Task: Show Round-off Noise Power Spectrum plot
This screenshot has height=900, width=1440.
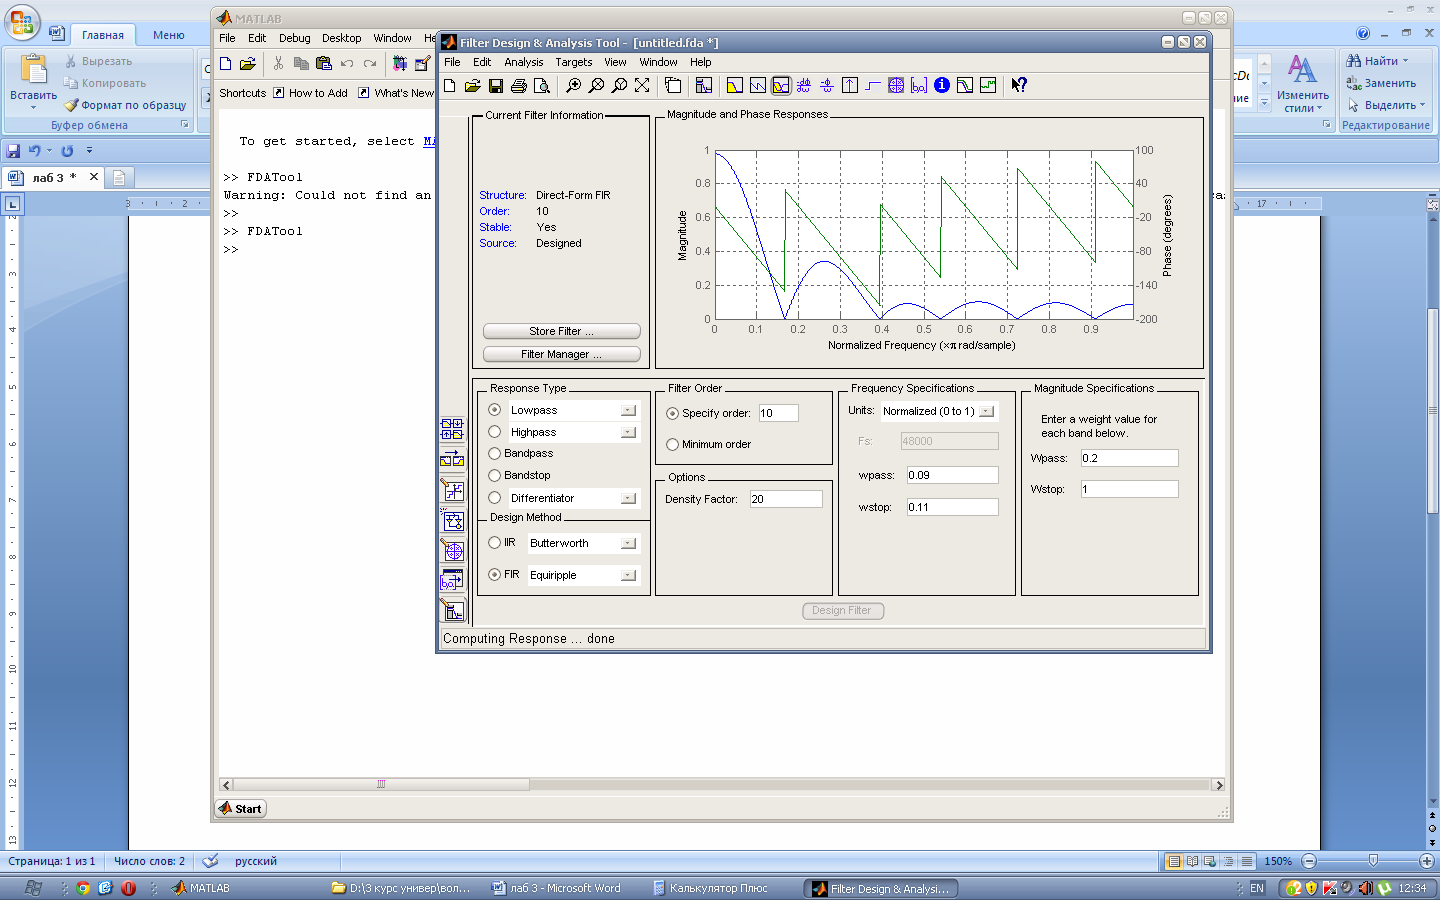Action: (x=988, y=86)
